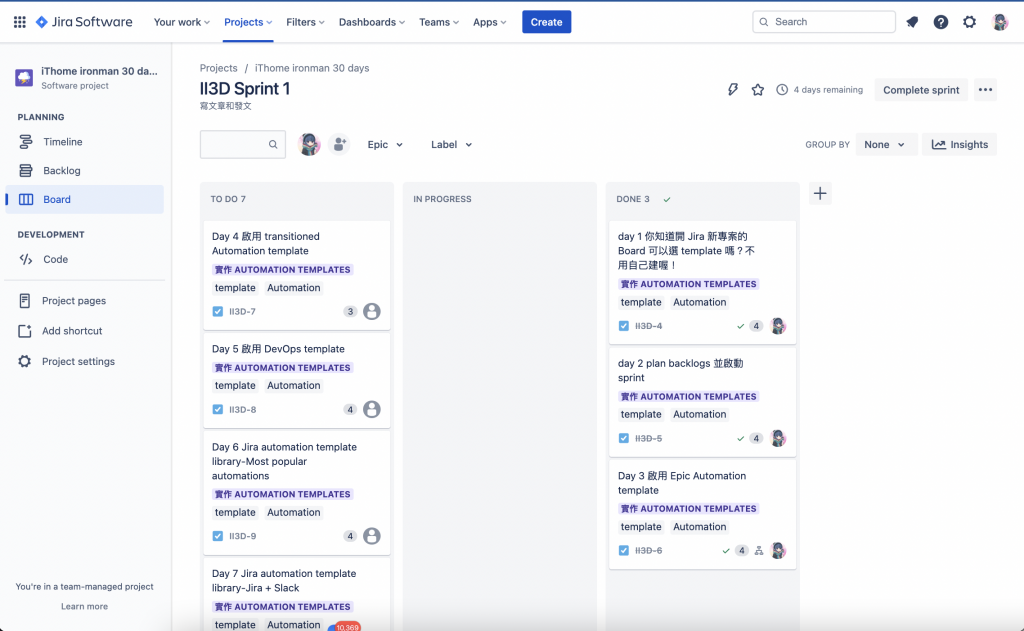The height and width of the screenshot is (631, 1024).
Task: Click task type checkbox on II3D-5
Action: point(624,438)
